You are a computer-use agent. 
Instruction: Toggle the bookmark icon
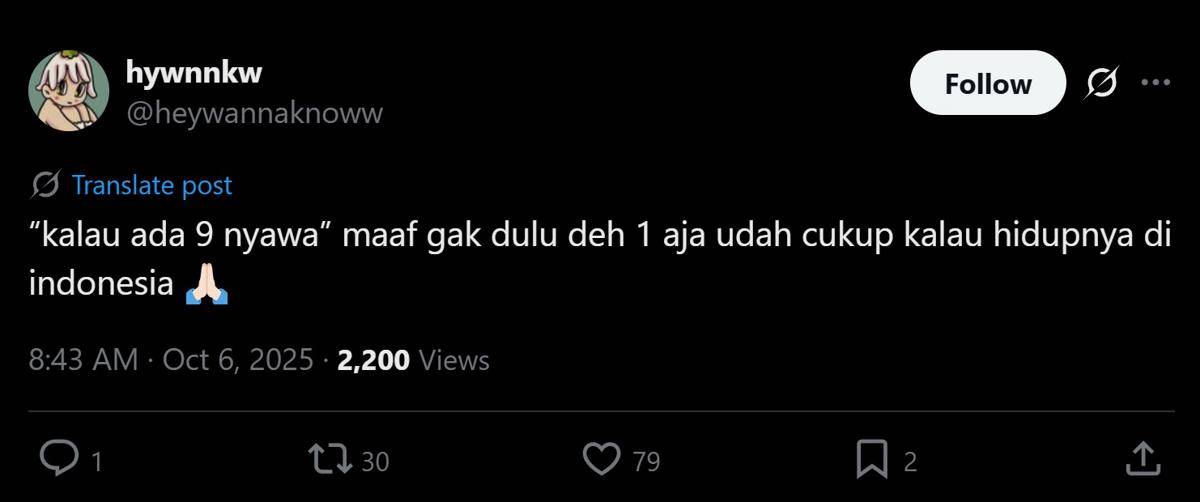click(x=872, y=460)
